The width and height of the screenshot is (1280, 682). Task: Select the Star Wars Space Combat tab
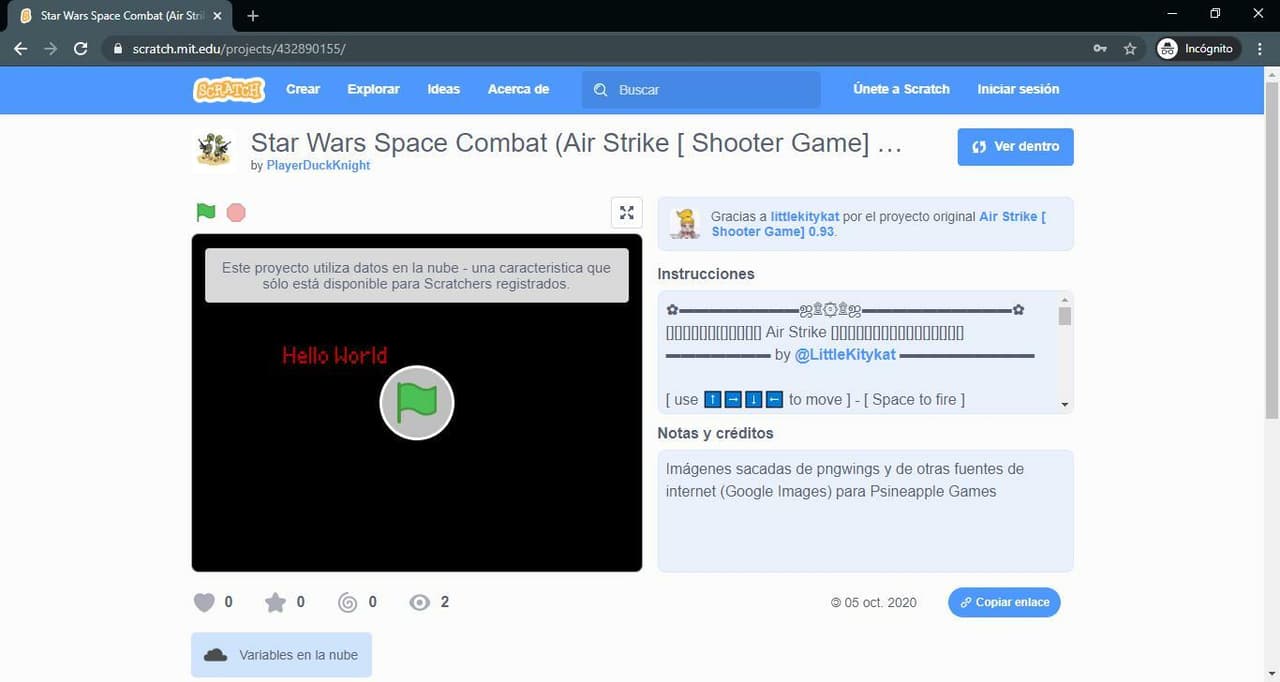coord(120,16)
